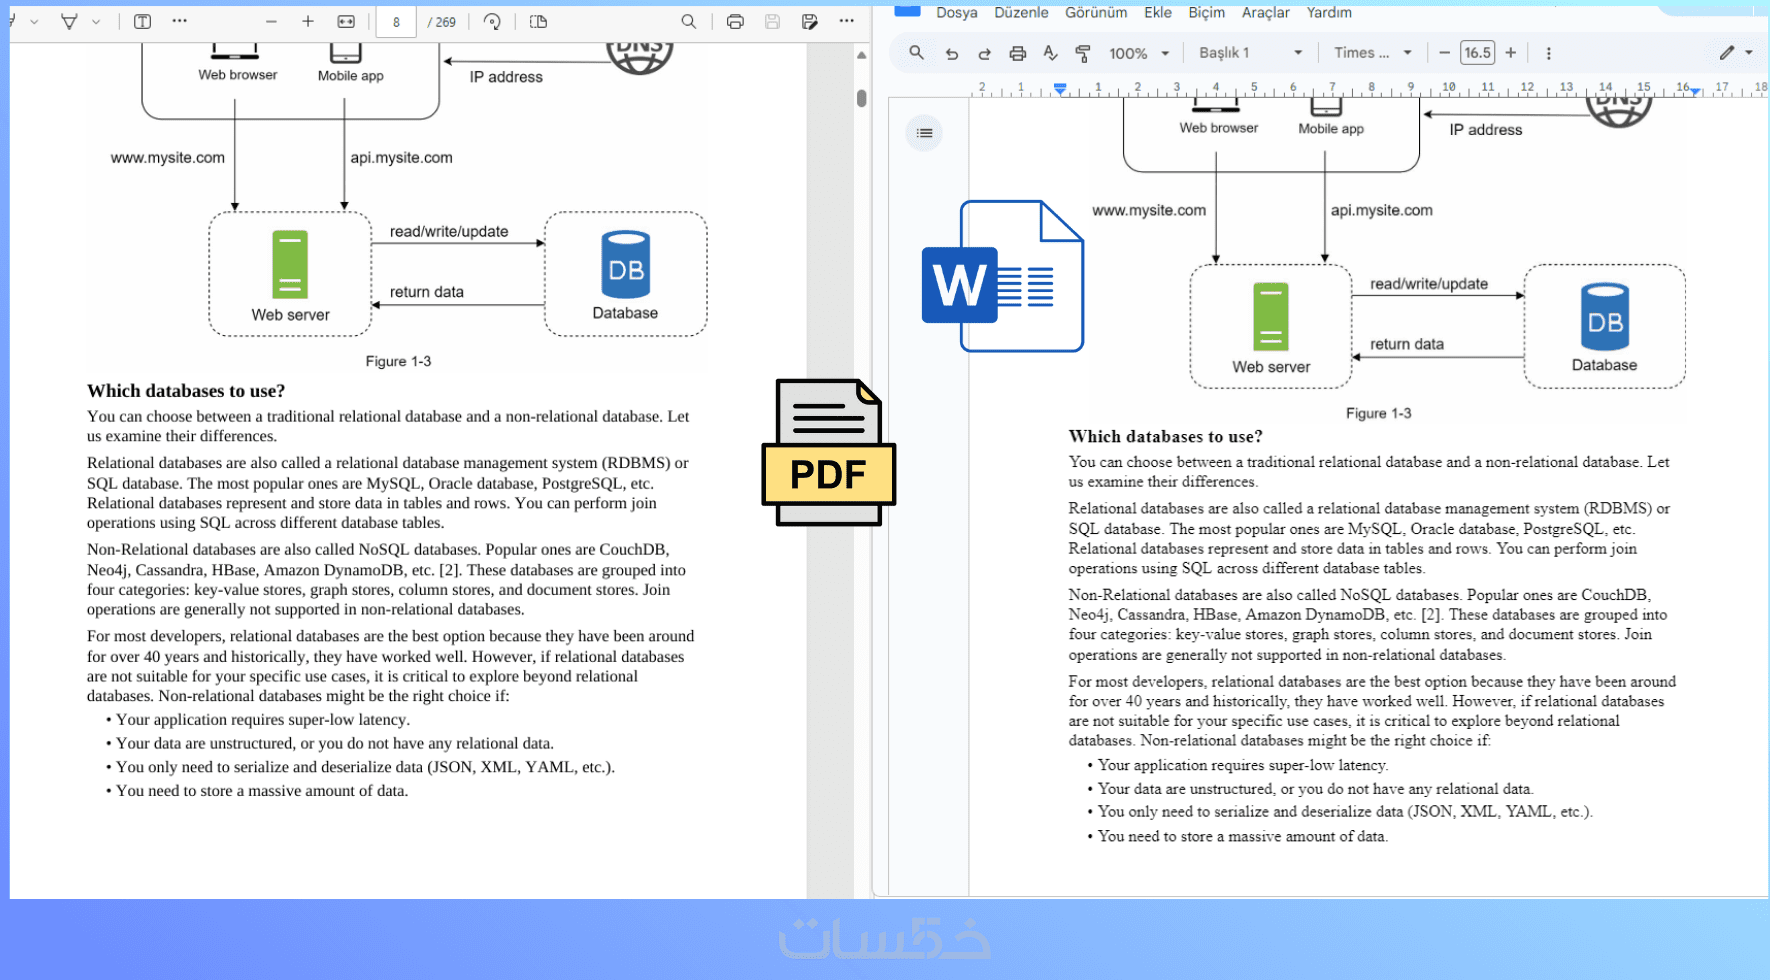Zoom out the PDF with the minus icon
The width and height of the screenshot is (1770, 980).
coord(271,21)
